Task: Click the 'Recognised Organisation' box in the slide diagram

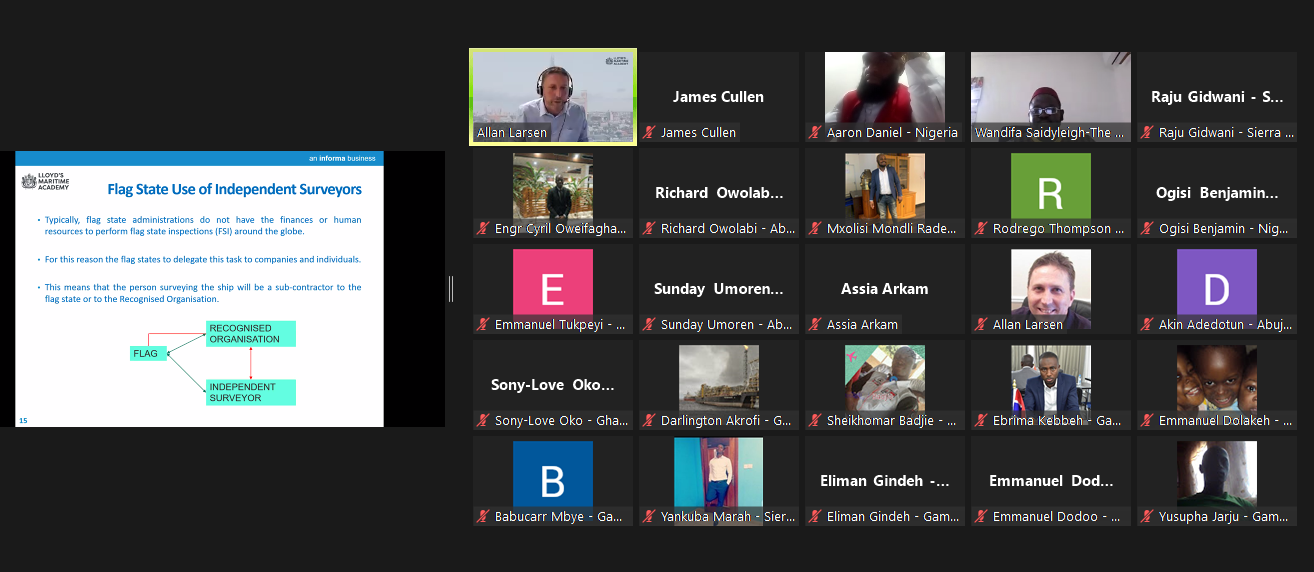Action: click(x=250, y=334)
